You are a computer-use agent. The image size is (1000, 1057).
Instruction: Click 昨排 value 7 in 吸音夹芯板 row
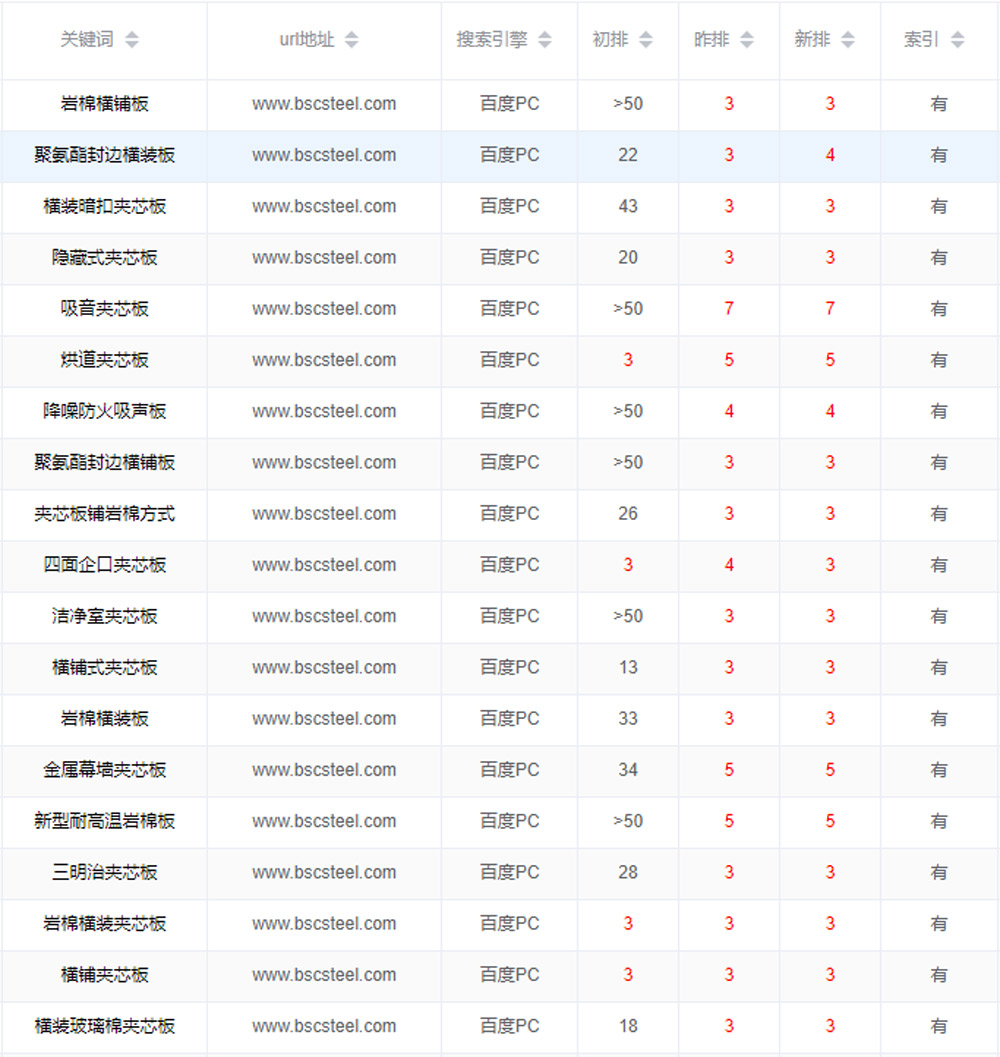coord(729,309)
